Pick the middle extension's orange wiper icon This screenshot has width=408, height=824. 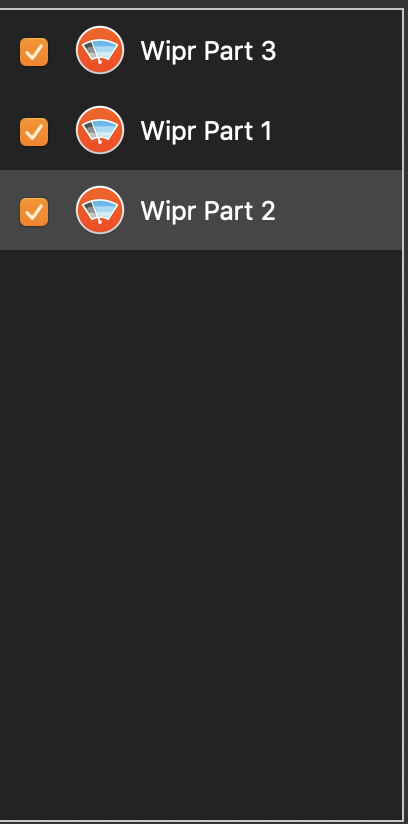100,130
